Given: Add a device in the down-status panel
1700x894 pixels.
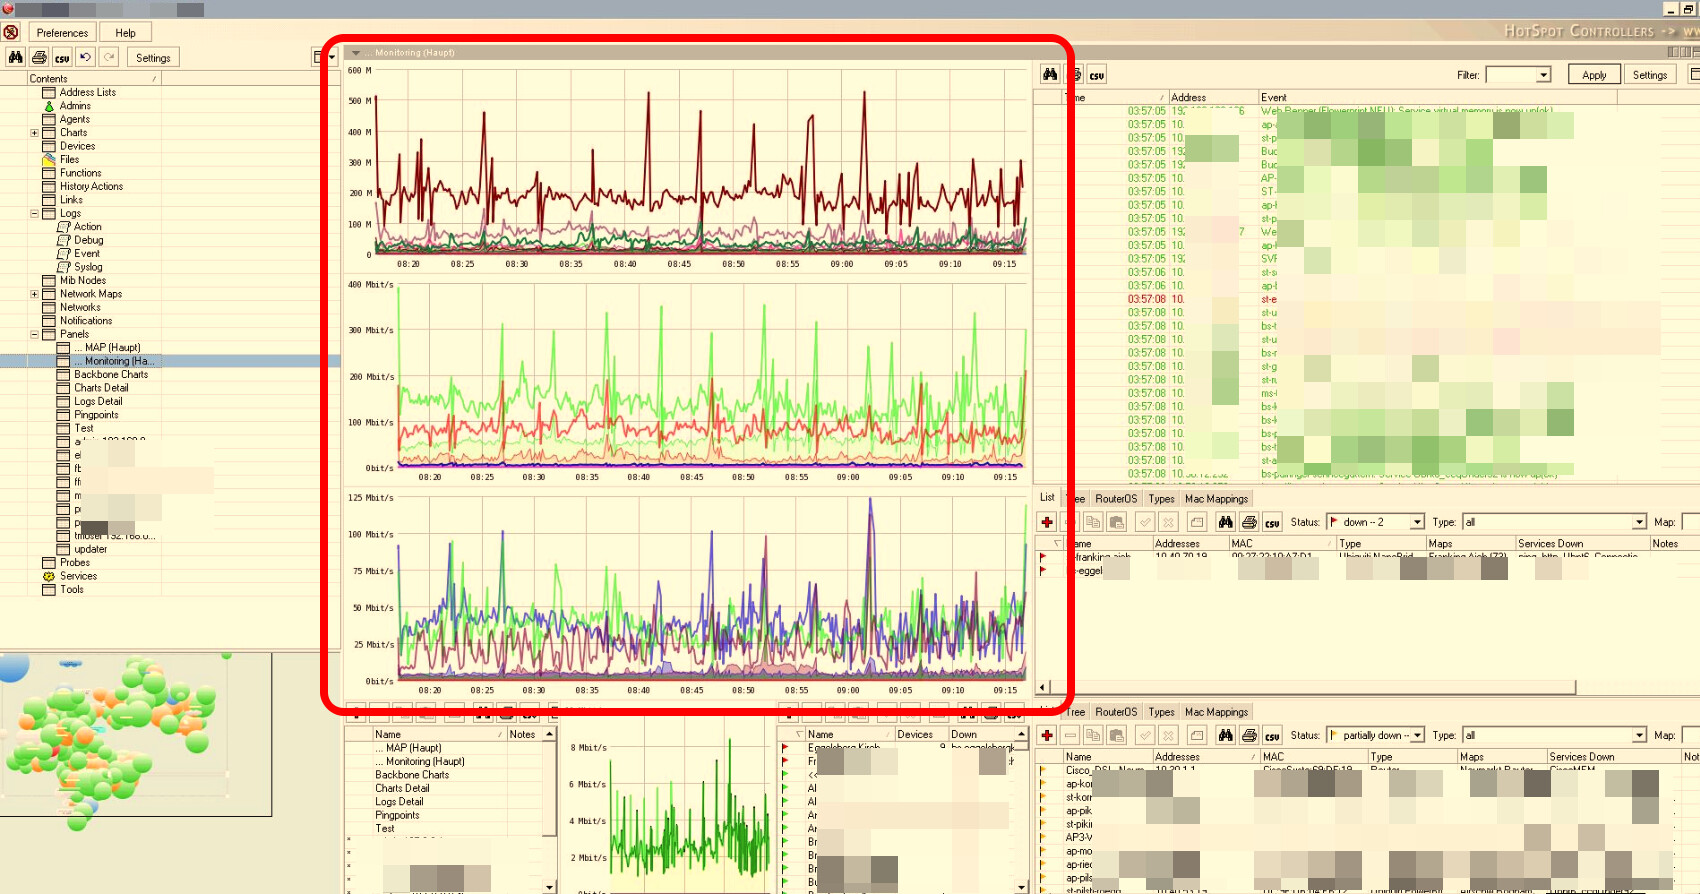Looking at the screenshot, I should tap(1047, 522).
